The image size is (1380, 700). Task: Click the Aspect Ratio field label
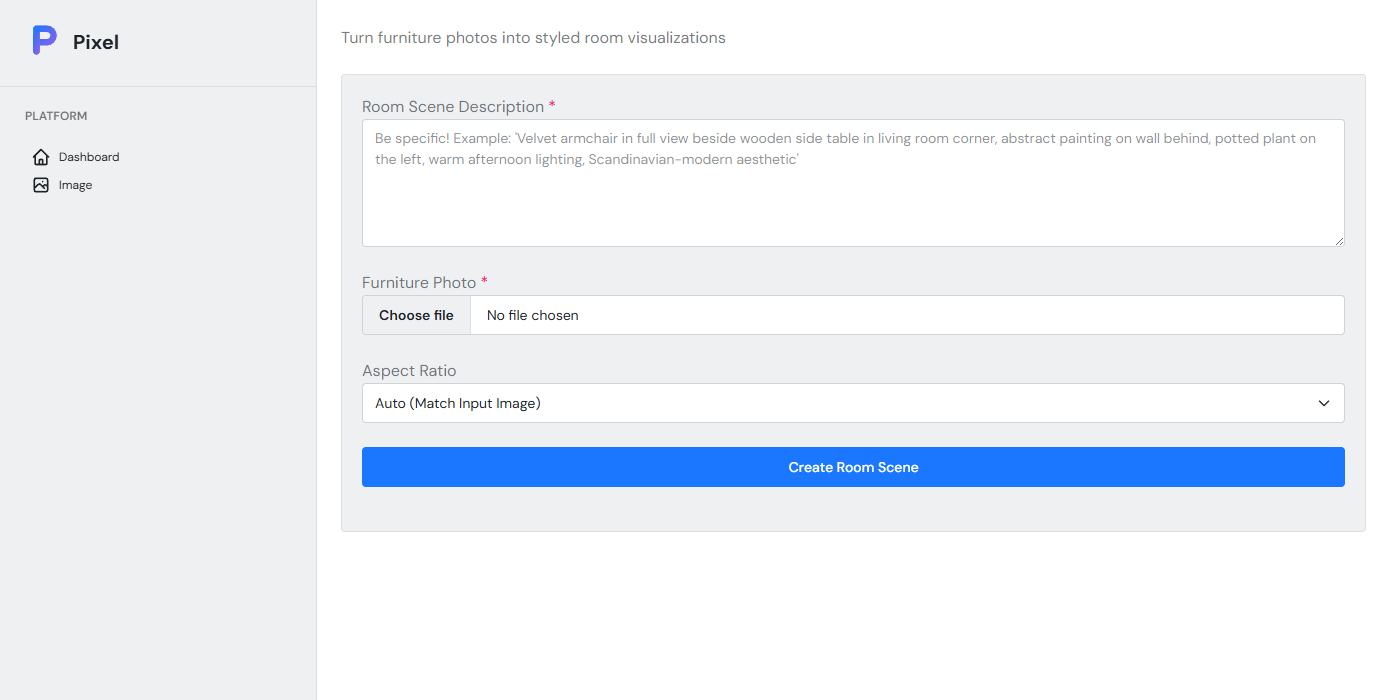[409, 370]
